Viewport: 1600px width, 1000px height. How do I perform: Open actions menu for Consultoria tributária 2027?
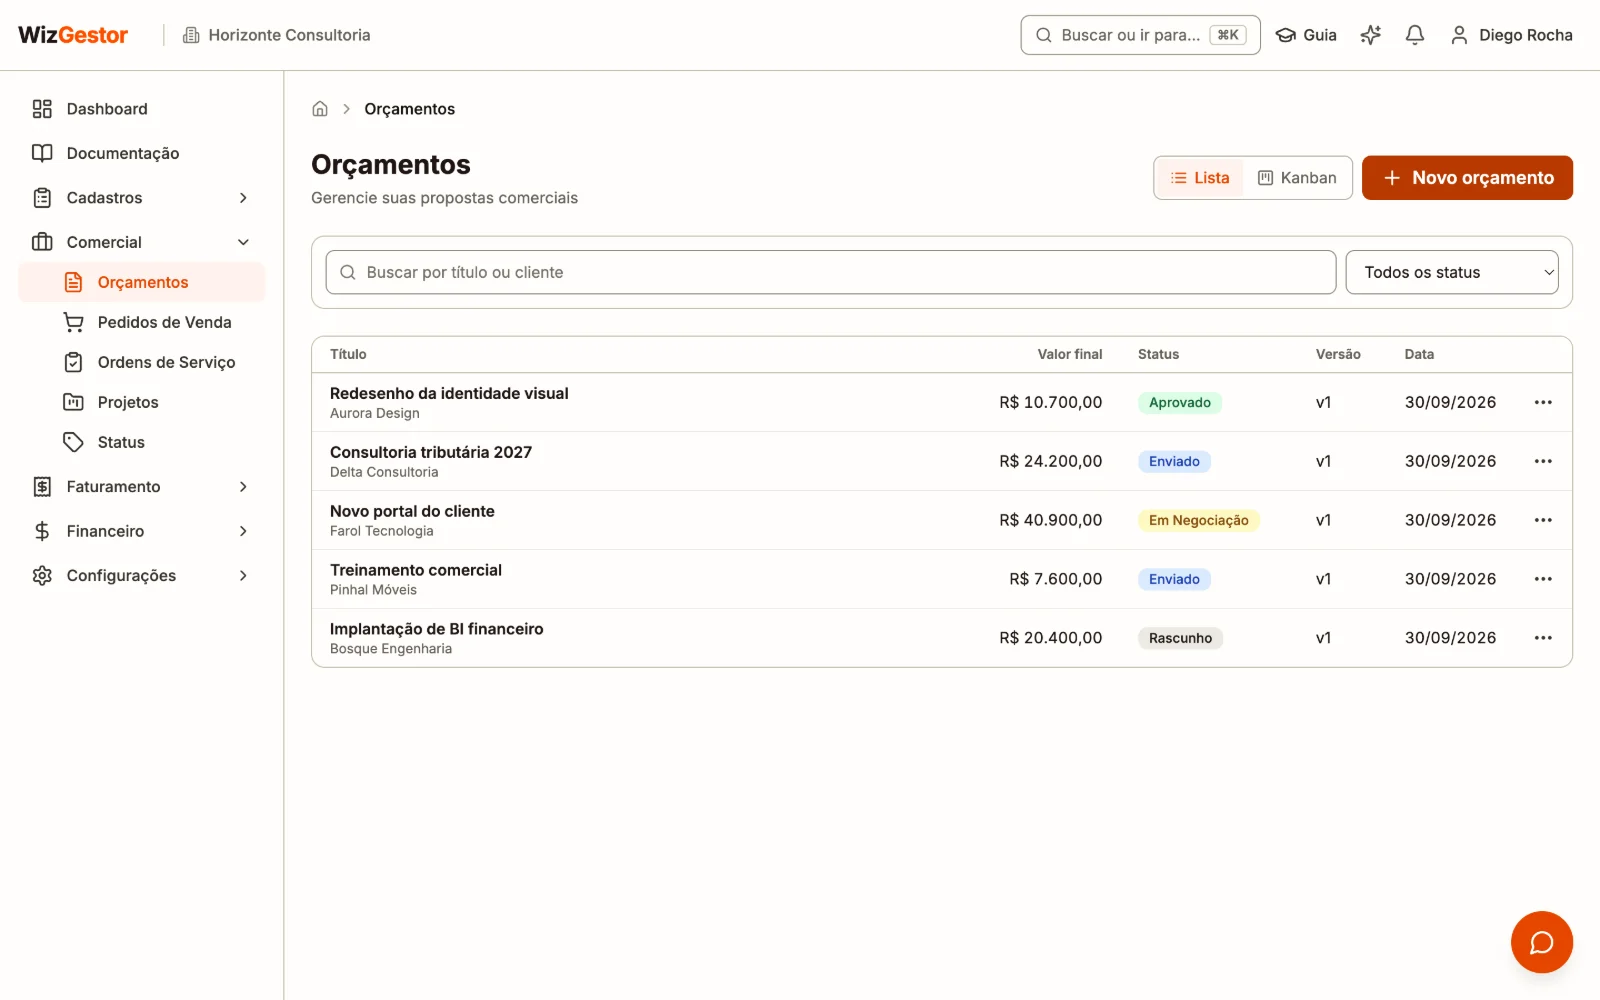(1543, 461)
